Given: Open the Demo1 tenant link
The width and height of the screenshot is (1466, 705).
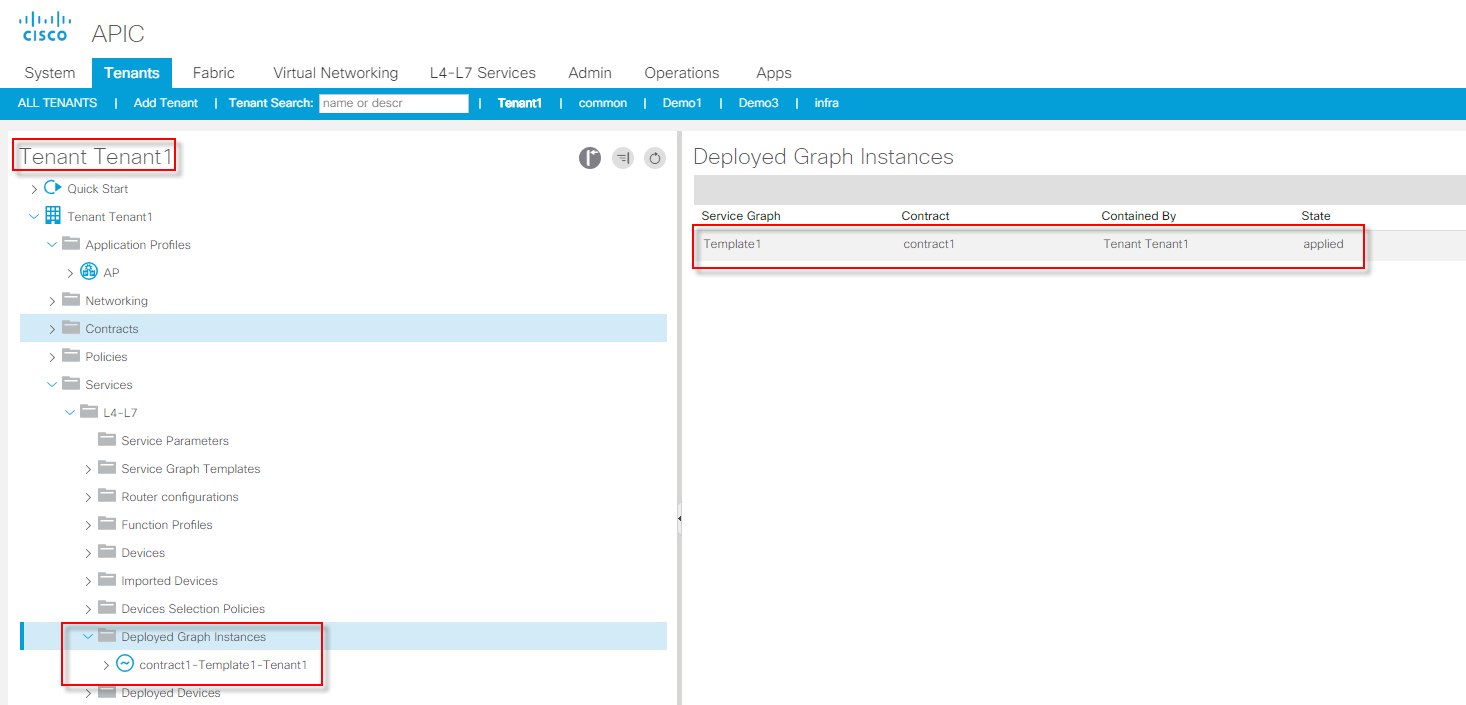Looking at the screenshot, I should click(683, 103).
